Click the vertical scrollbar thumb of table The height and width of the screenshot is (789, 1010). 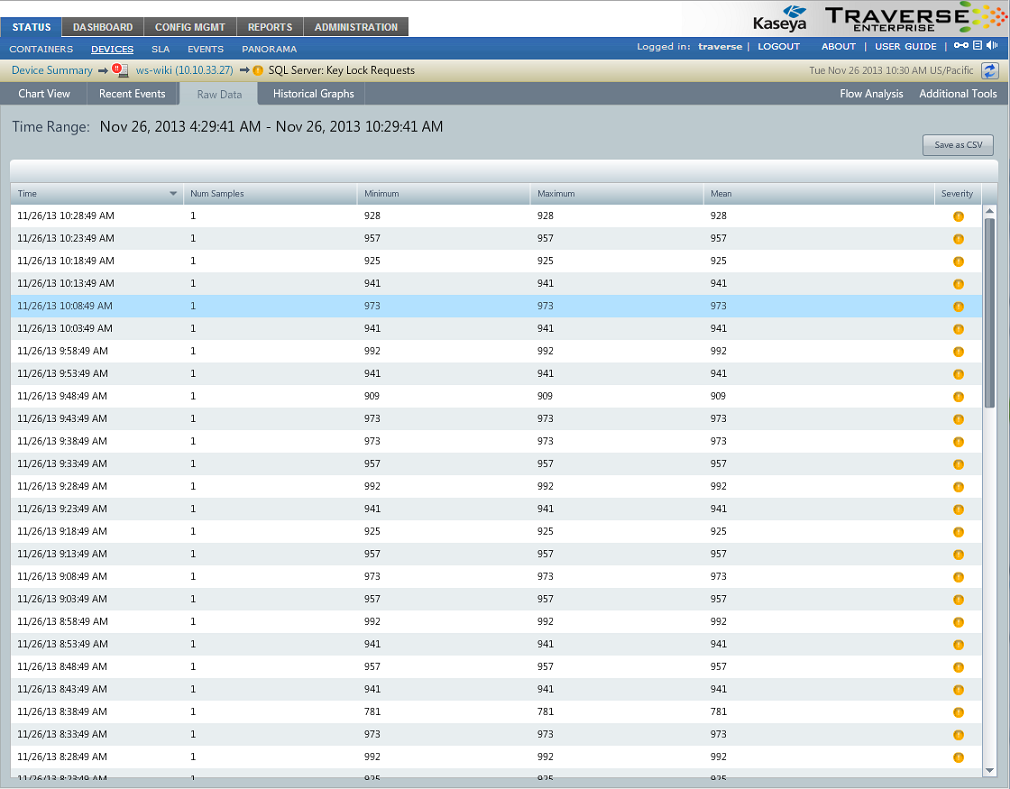coord(989,310)
